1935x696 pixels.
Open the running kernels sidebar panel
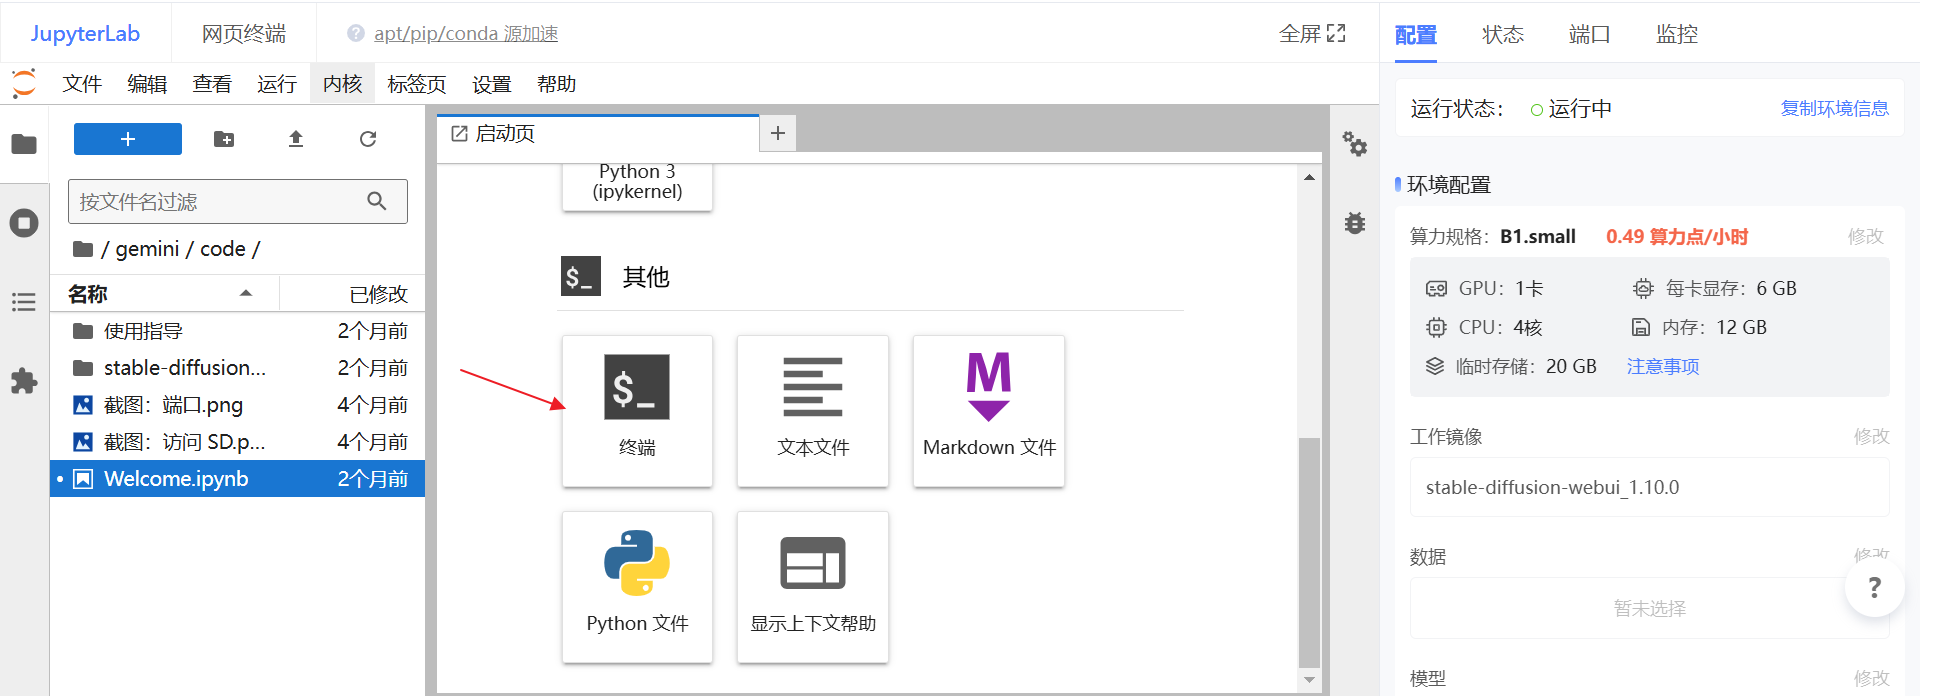coord(24,223)
